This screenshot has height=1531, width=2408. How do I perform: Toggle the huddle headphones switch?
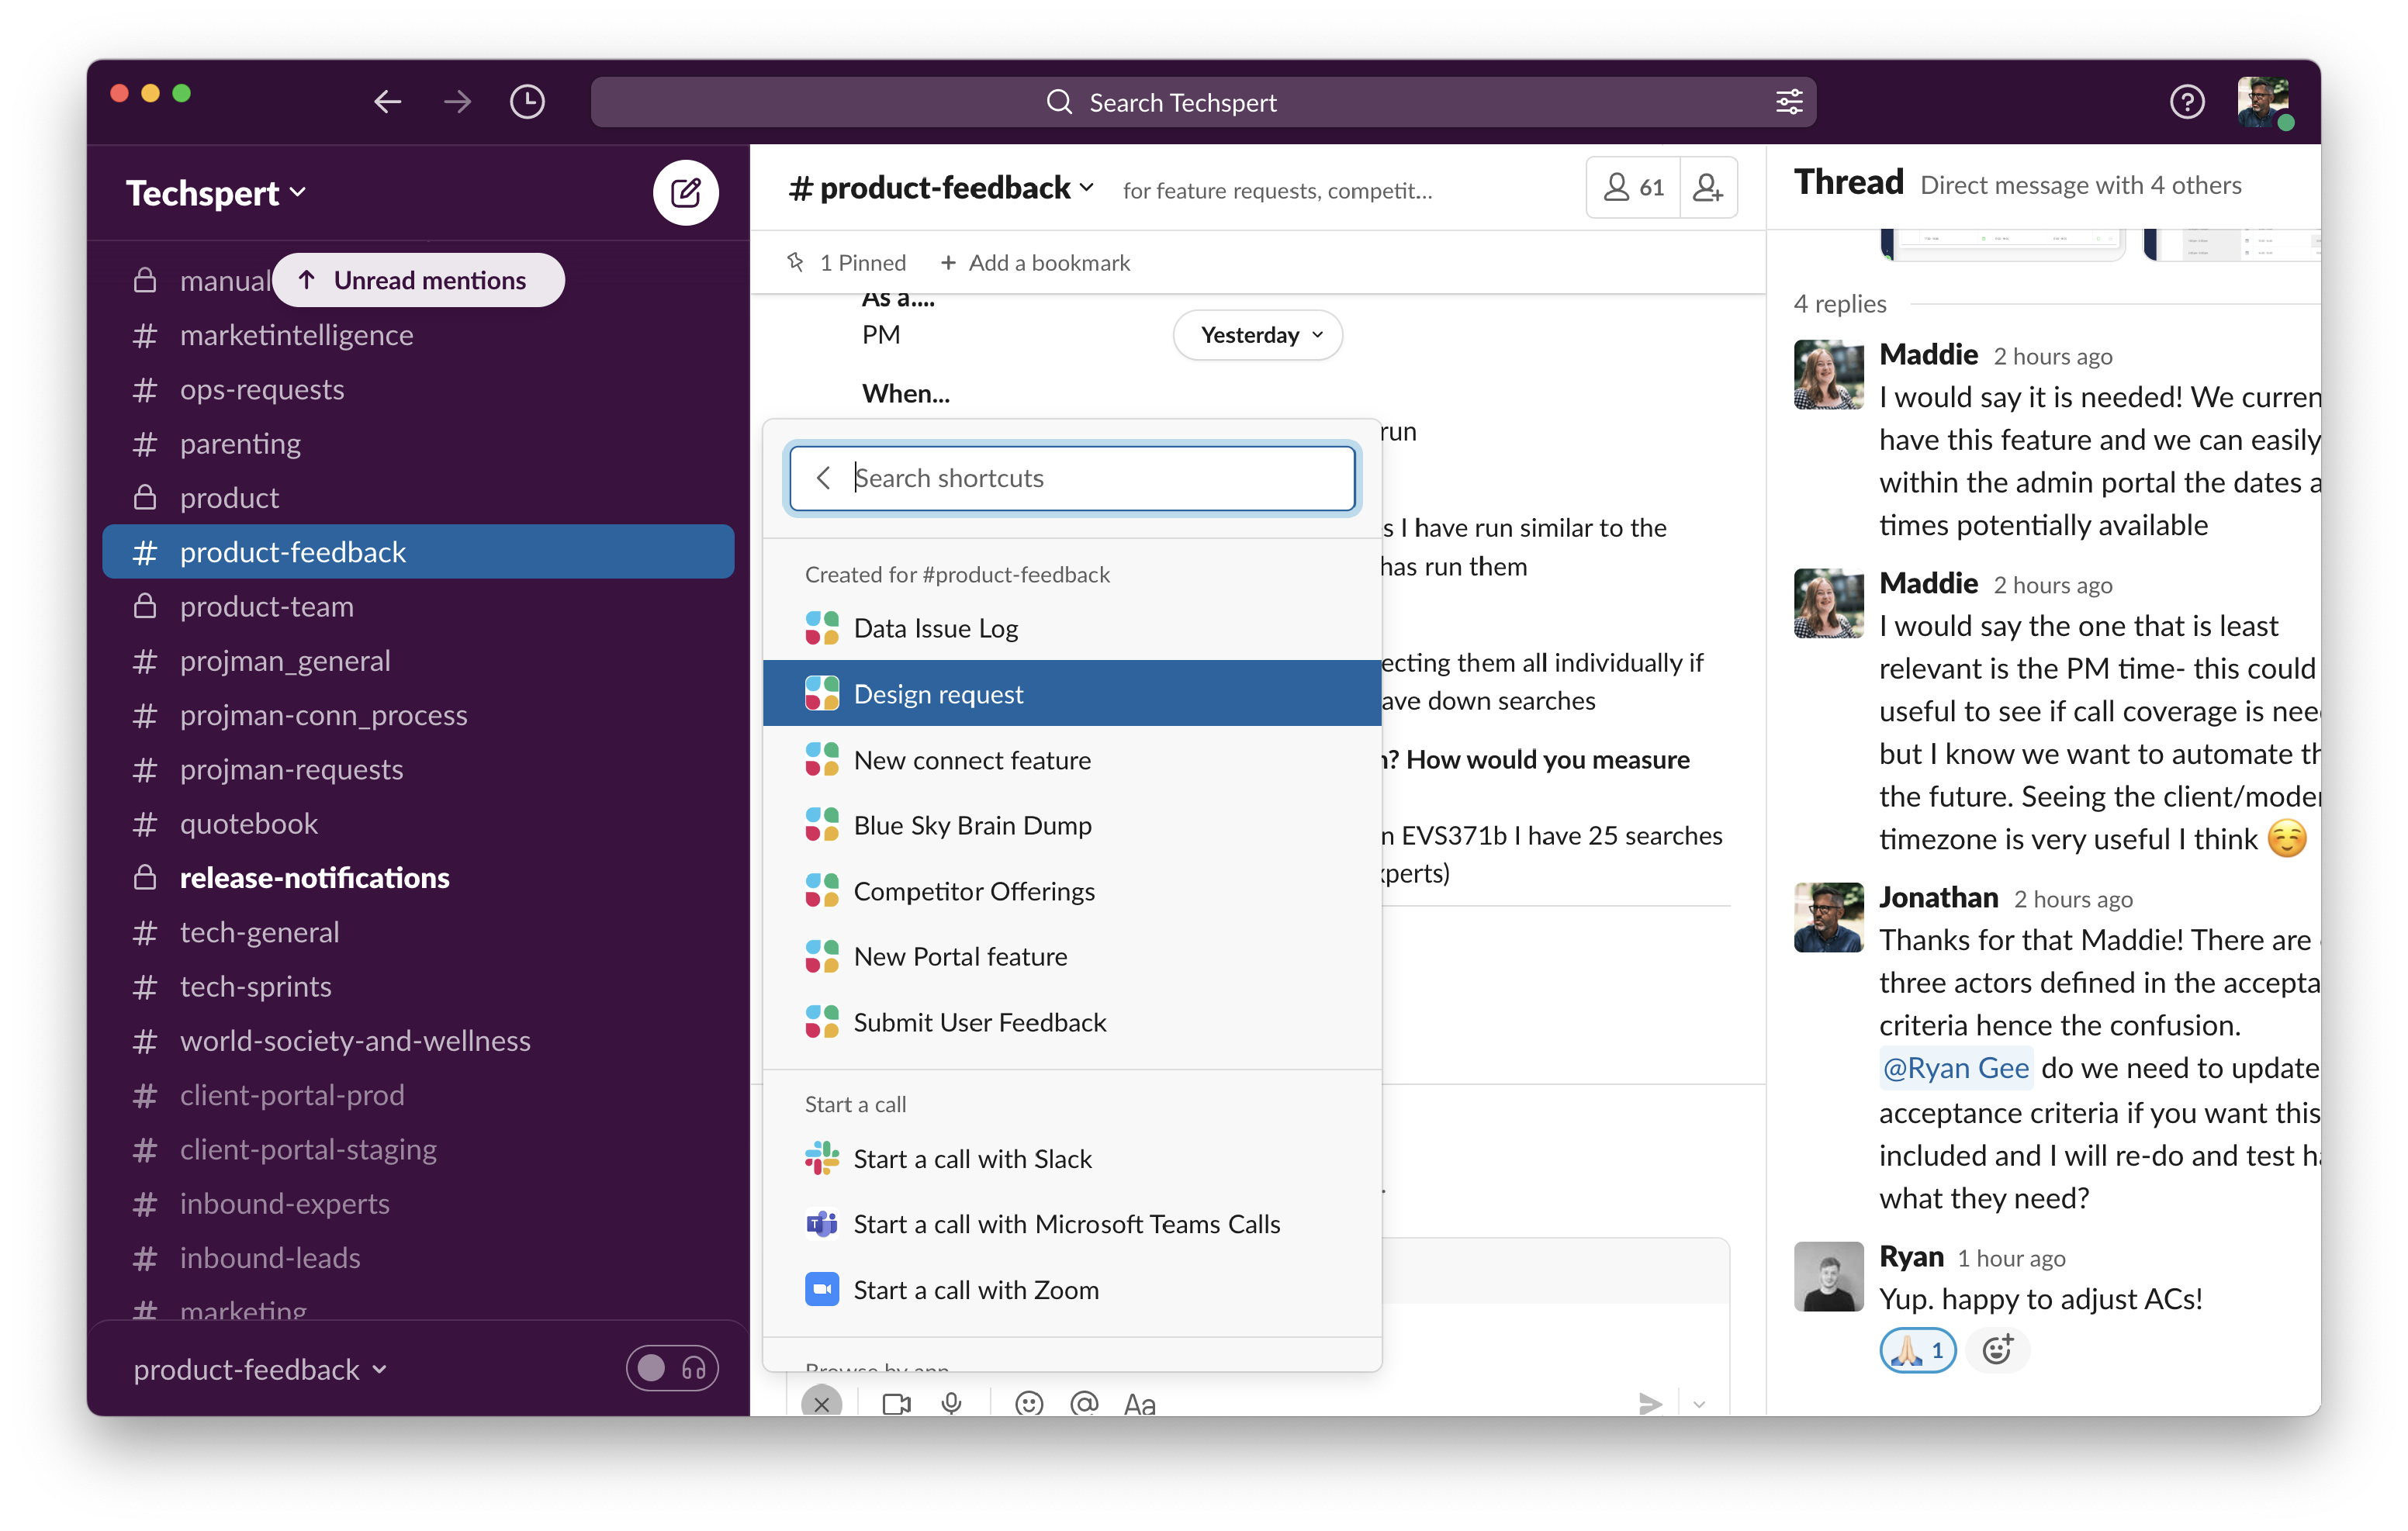tap(672, 1368)
